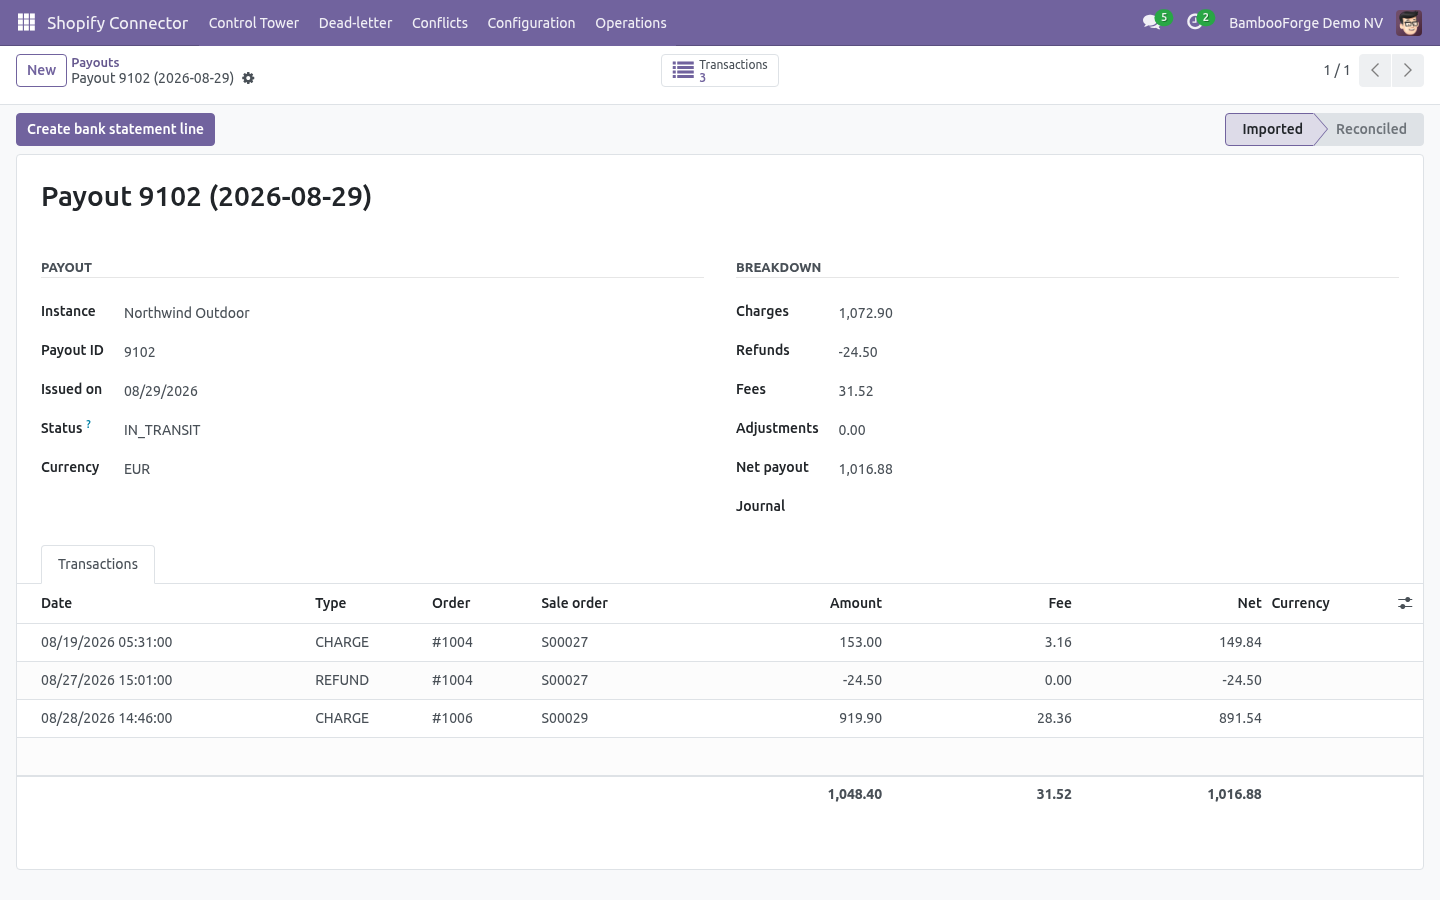
Task: Sort by the Net column header
Action: tap(1249, 603)
